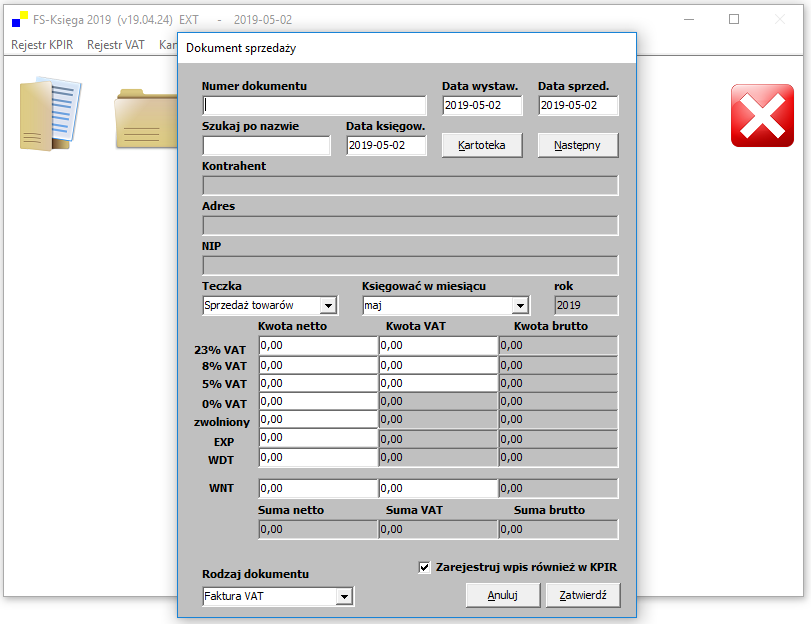Confirm the document with Zatwierdź
Image resolution: width=811 pixels, height=624 pixels.
point(583,596)
